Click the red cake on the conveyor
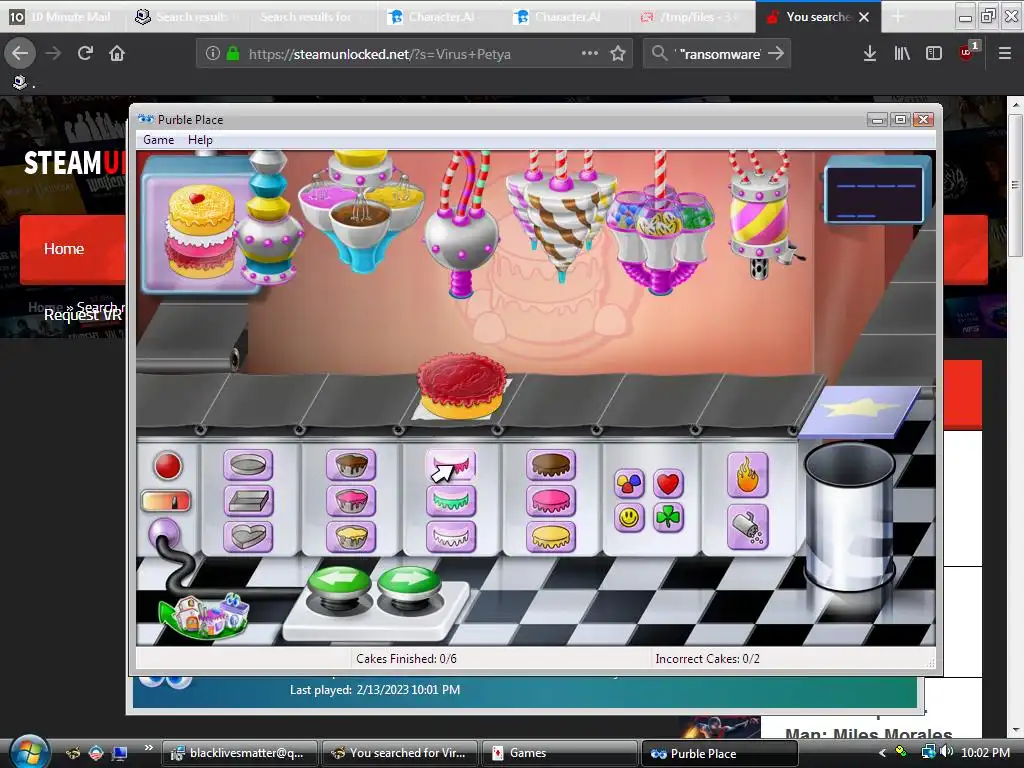 click(x=462, y=385)
